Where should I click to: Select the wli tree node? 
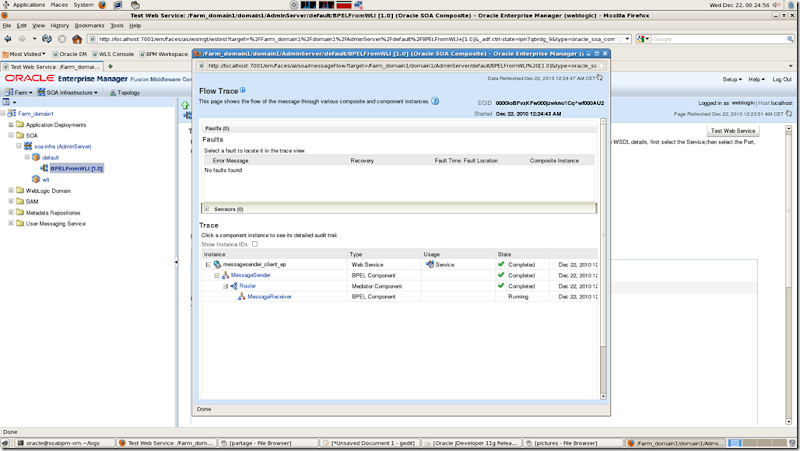[x=45, y=180]
